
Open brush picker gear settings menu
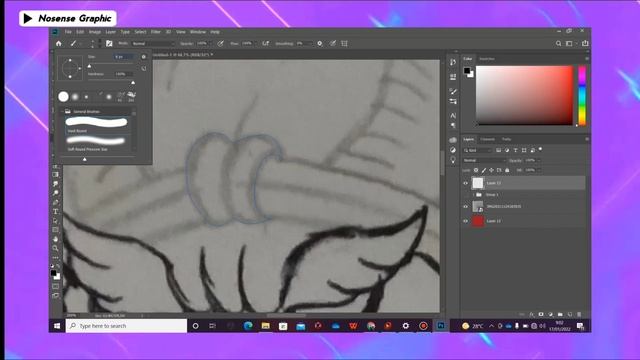pyautogui.click(x=144, y=57)
